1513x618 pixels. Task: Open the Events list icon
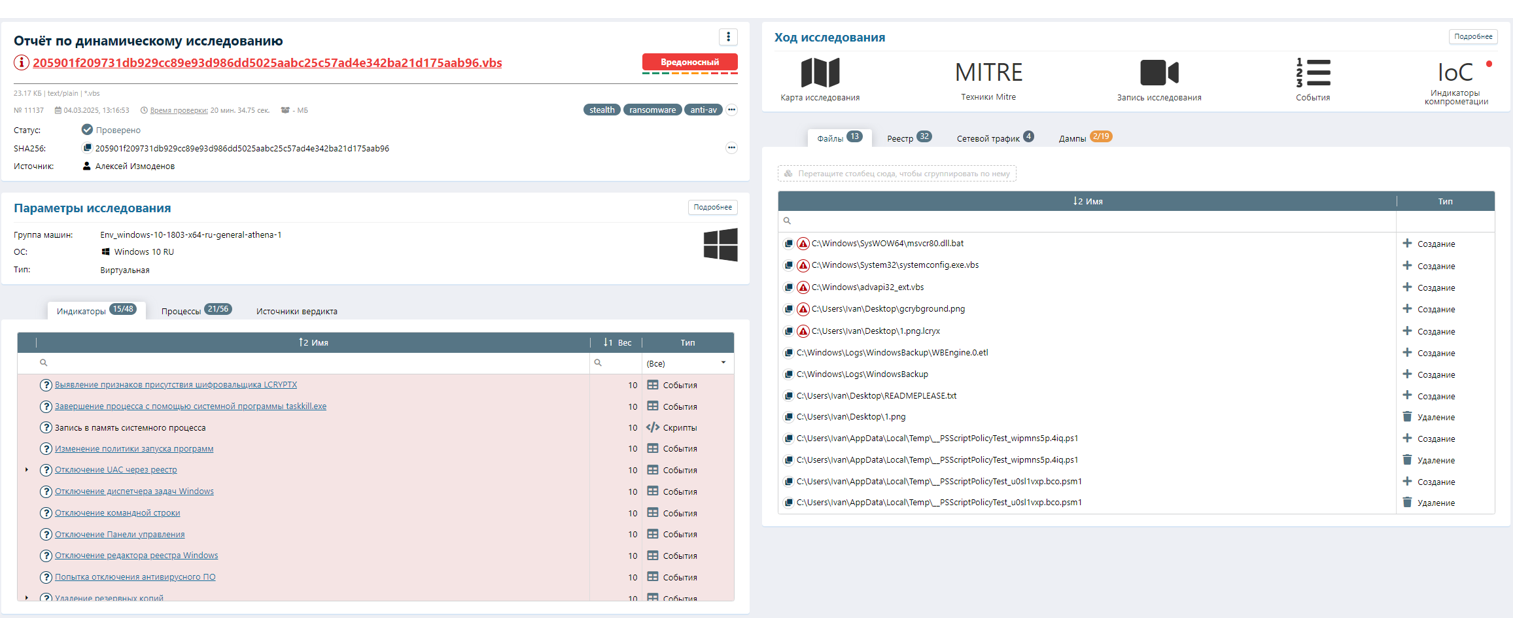[x=1312, y=73]
